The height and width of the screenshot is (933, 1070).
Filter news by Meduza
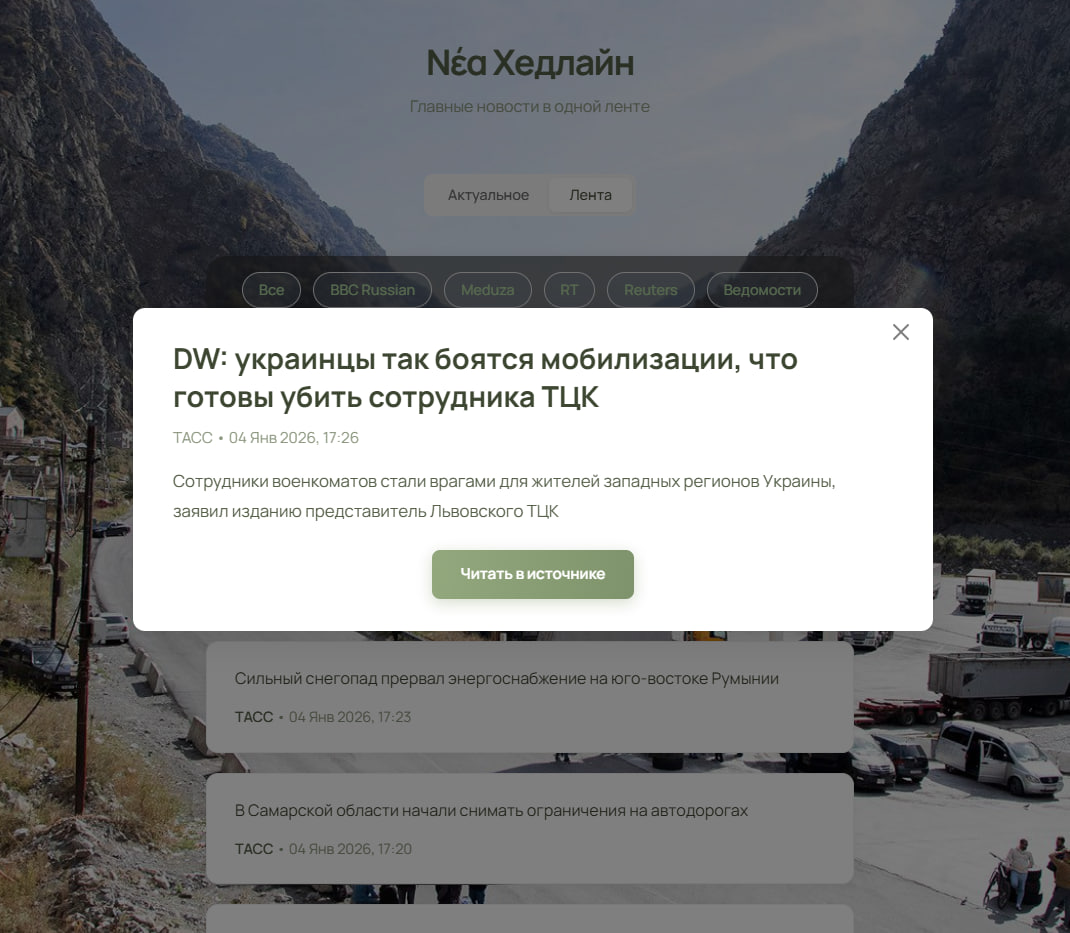pos(487,290)
